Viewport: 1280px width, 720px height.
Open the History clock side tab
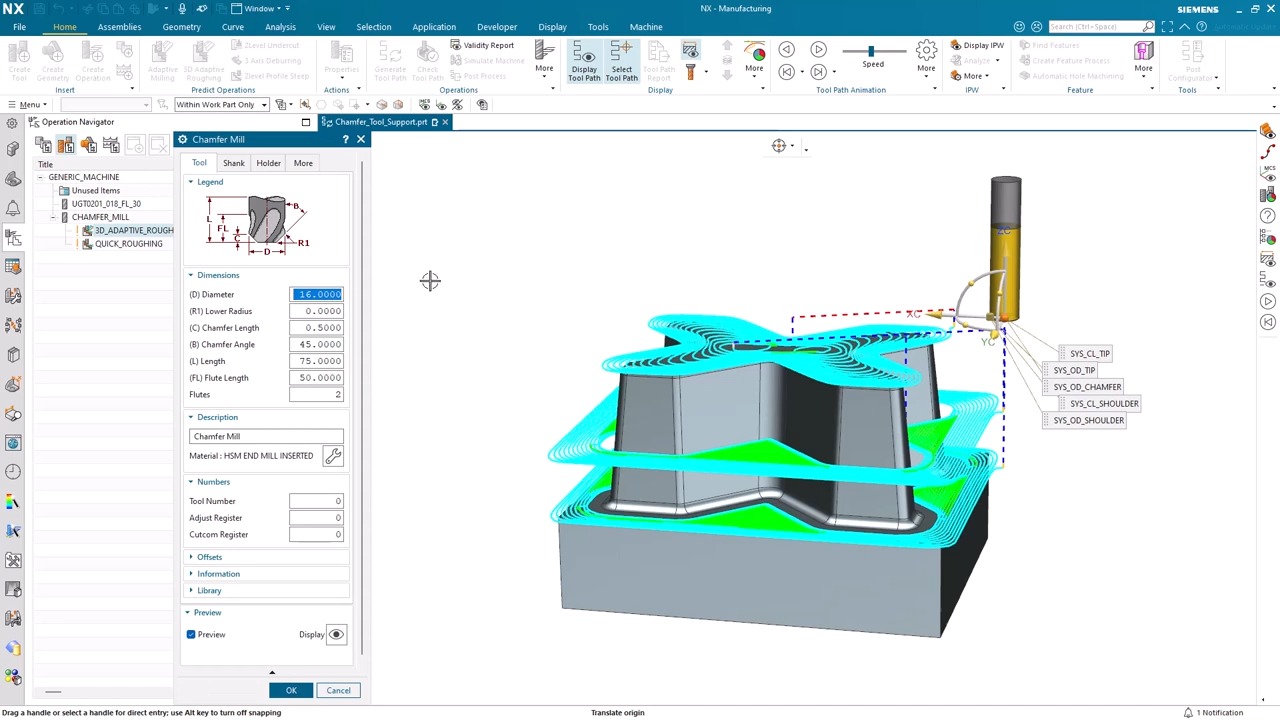[x=13, y=472]
